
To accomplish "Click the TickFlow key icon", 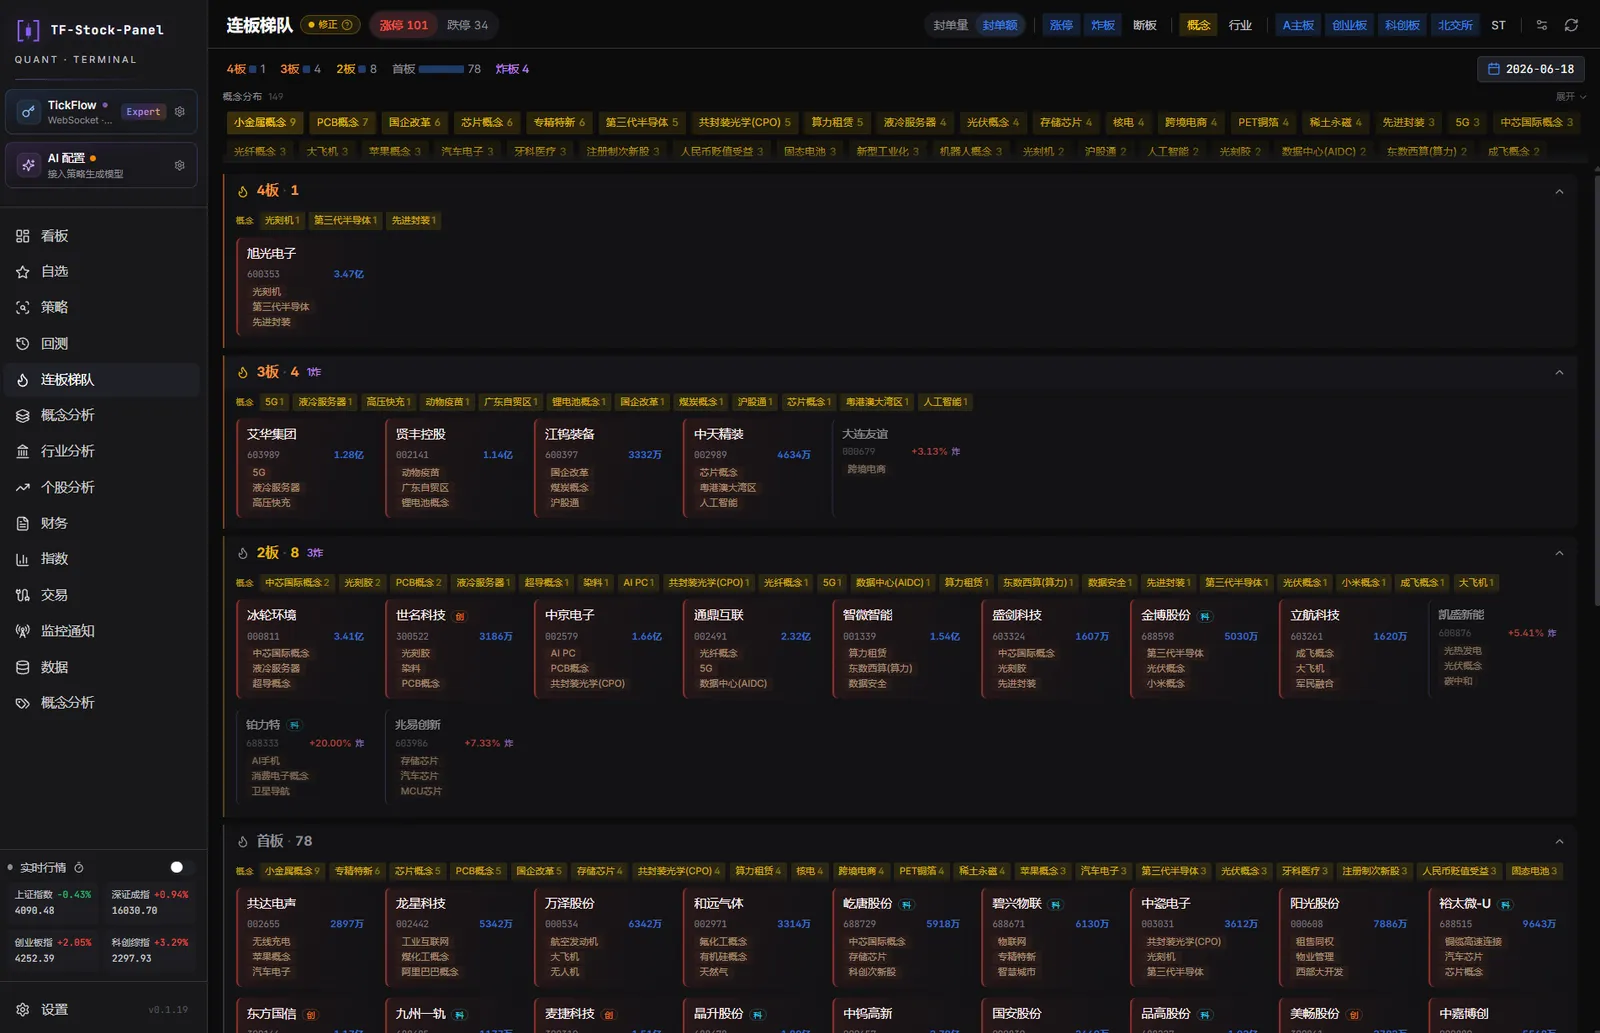I will coord(28,111).
